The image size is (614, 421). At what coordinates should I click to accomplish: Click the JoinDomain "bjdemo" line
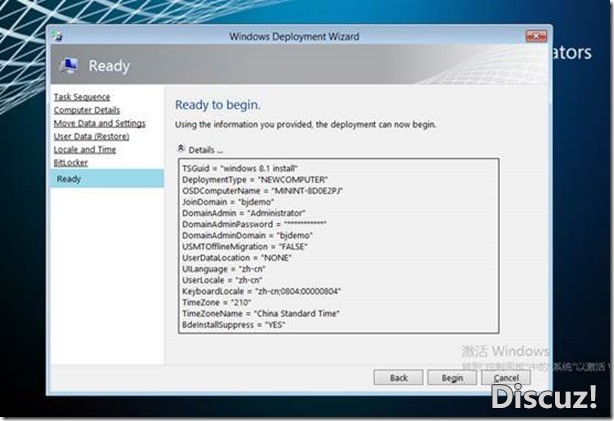[228, 202]
